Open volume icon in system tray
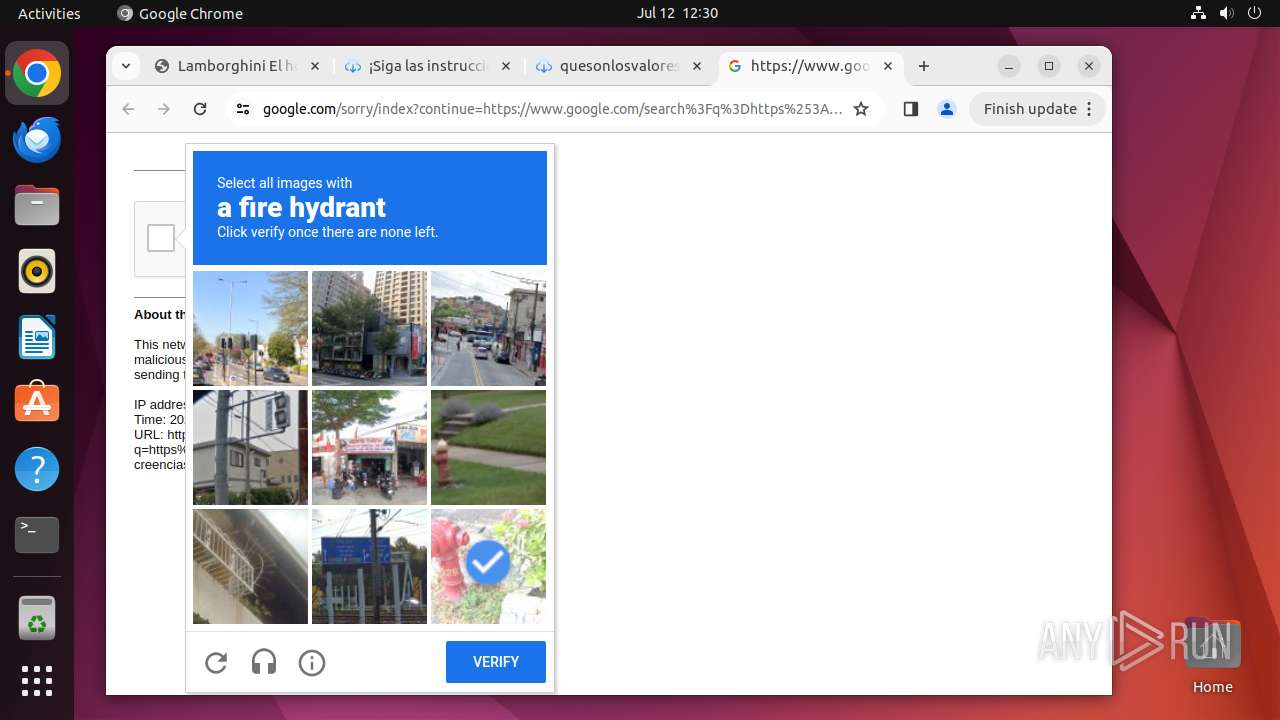The height and width of the screenshot is (720, 1280). point(1226,13)
